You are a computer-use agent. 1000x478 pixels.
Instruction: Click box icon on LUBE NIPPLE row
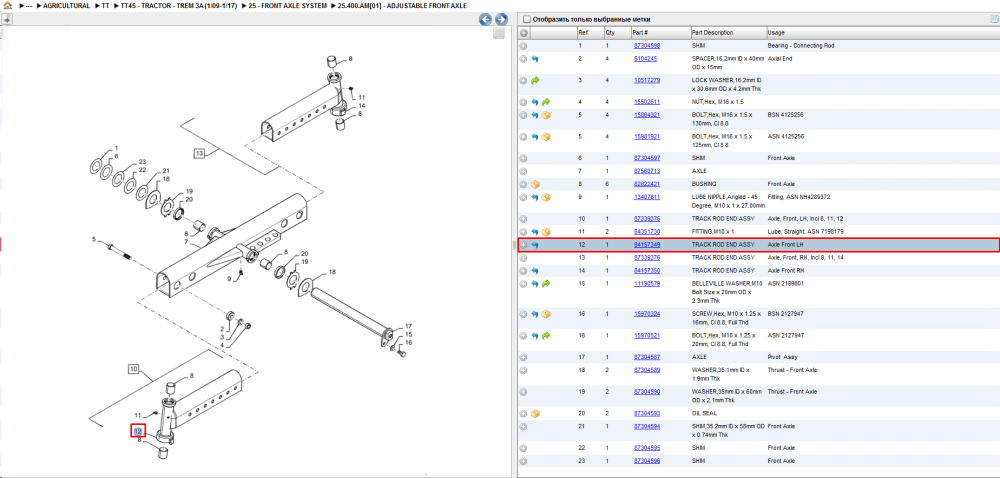coord(546,198)
